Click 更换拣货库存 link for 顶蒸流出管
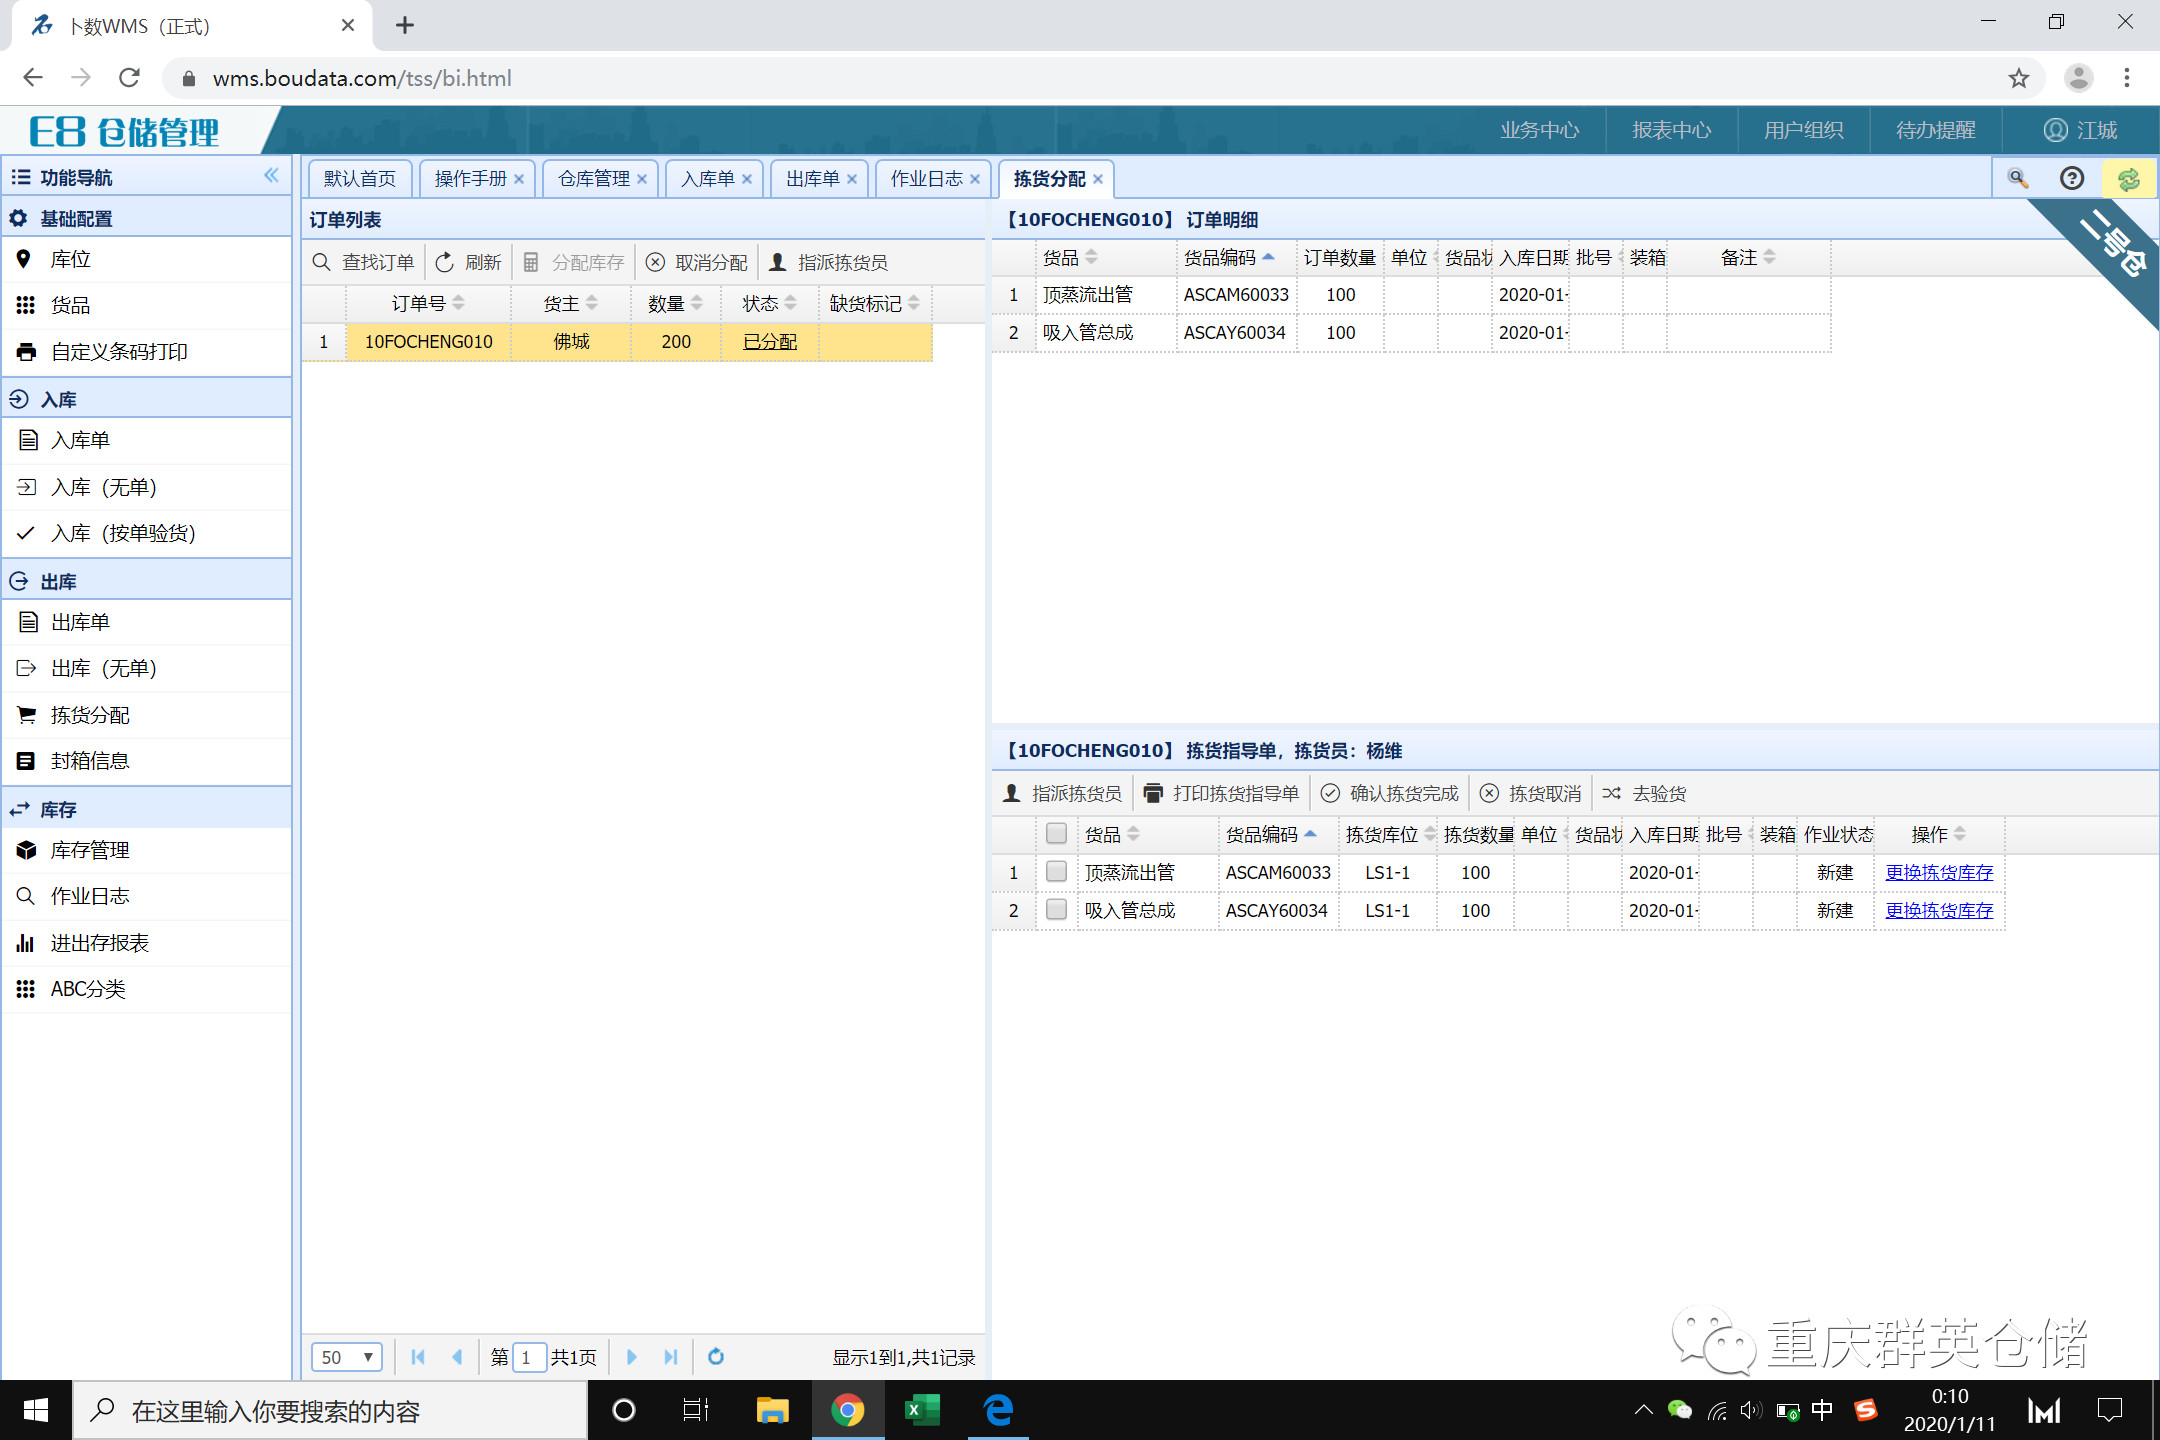This screenshot has height=1440, width=2160. click(1939, 872)
